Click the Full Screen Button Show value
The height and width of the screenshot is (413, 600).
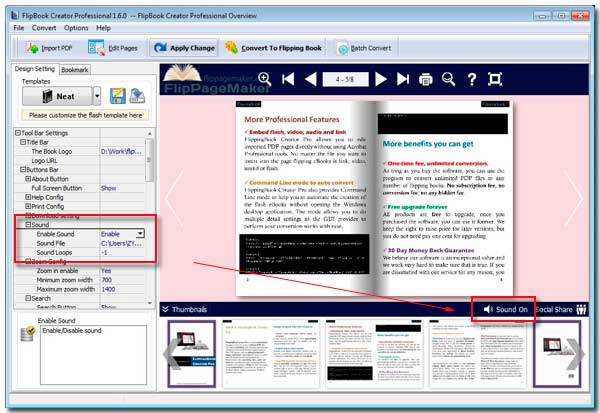108,188
